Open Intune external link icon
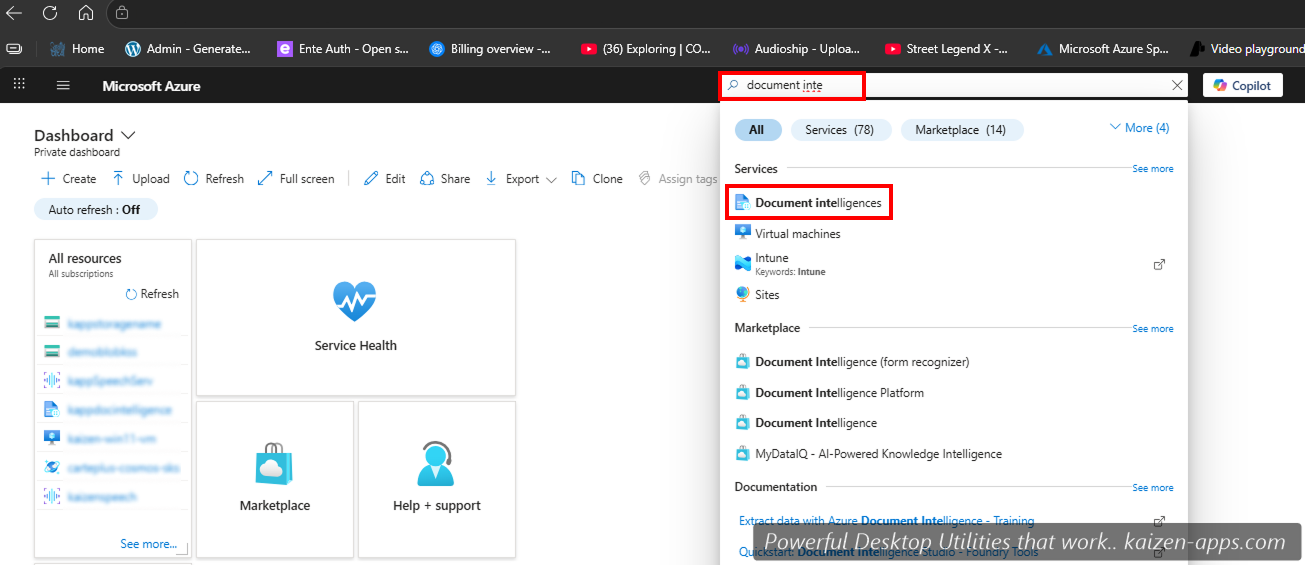 coord(1159,265)
